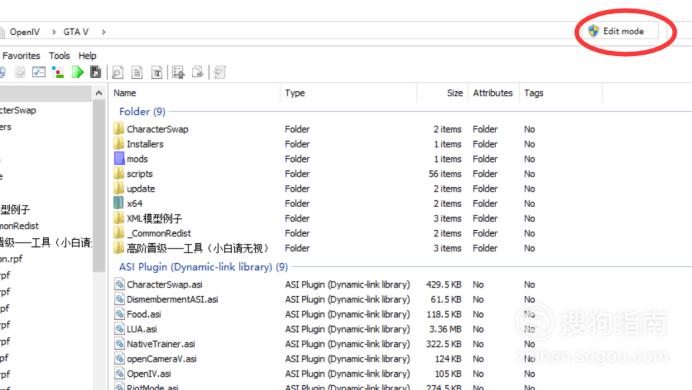Image resolution: width=692 pixels, height=390 pixels.
Task: Click the green play arrow toolbar icon
Action: (78, 72)
